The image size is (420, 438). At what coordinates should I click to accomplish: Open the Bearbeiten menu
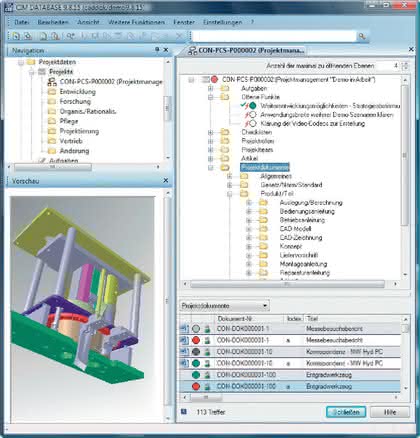53,22
